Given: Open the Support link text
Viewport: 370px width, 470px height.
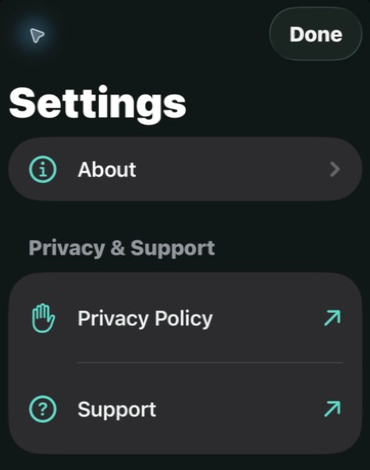Looking at the screenshot, I should pos(117,409).
